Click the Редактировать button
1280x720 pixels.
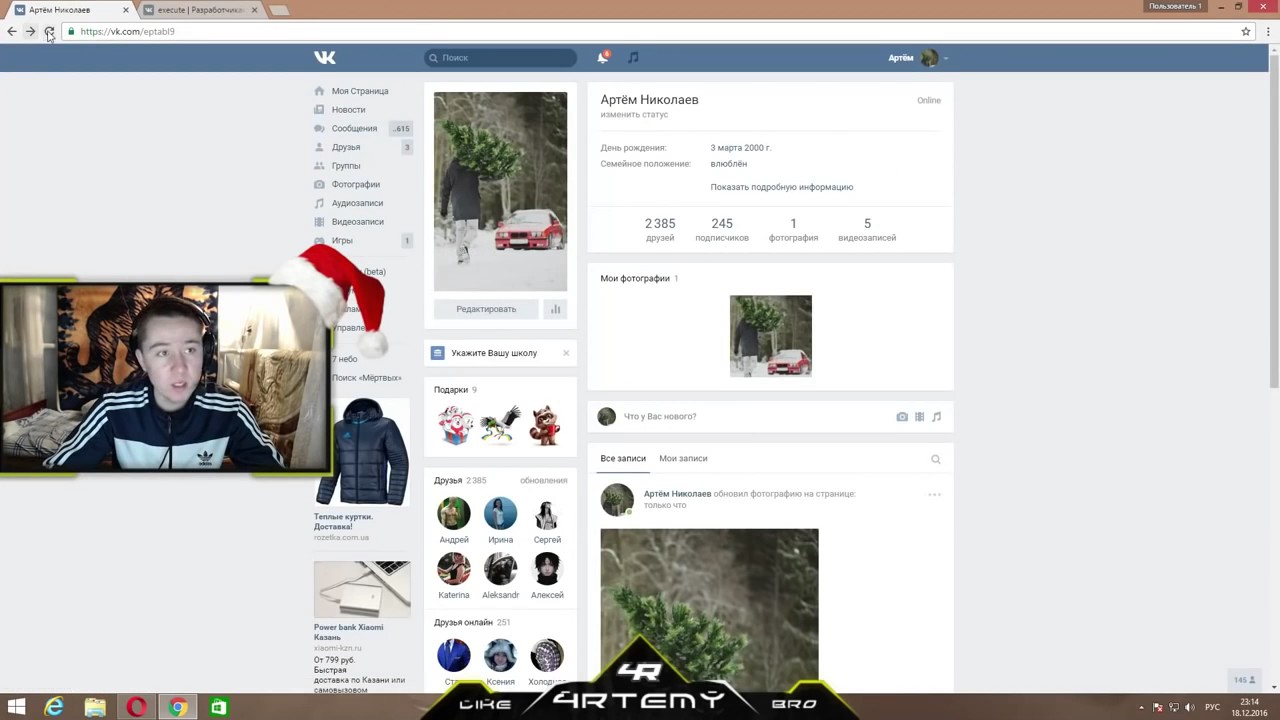tap(486, 309)
